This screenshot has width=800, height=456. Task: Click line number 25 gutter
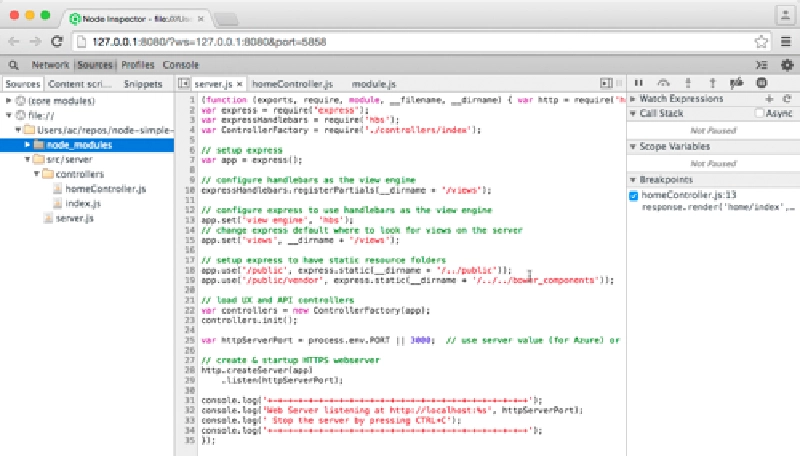tap(190, 340)
